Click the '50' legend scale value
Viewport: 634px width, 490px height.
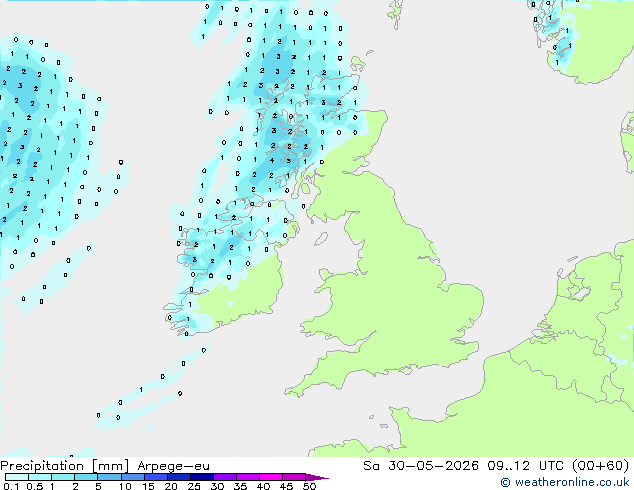tap(309, 486)
